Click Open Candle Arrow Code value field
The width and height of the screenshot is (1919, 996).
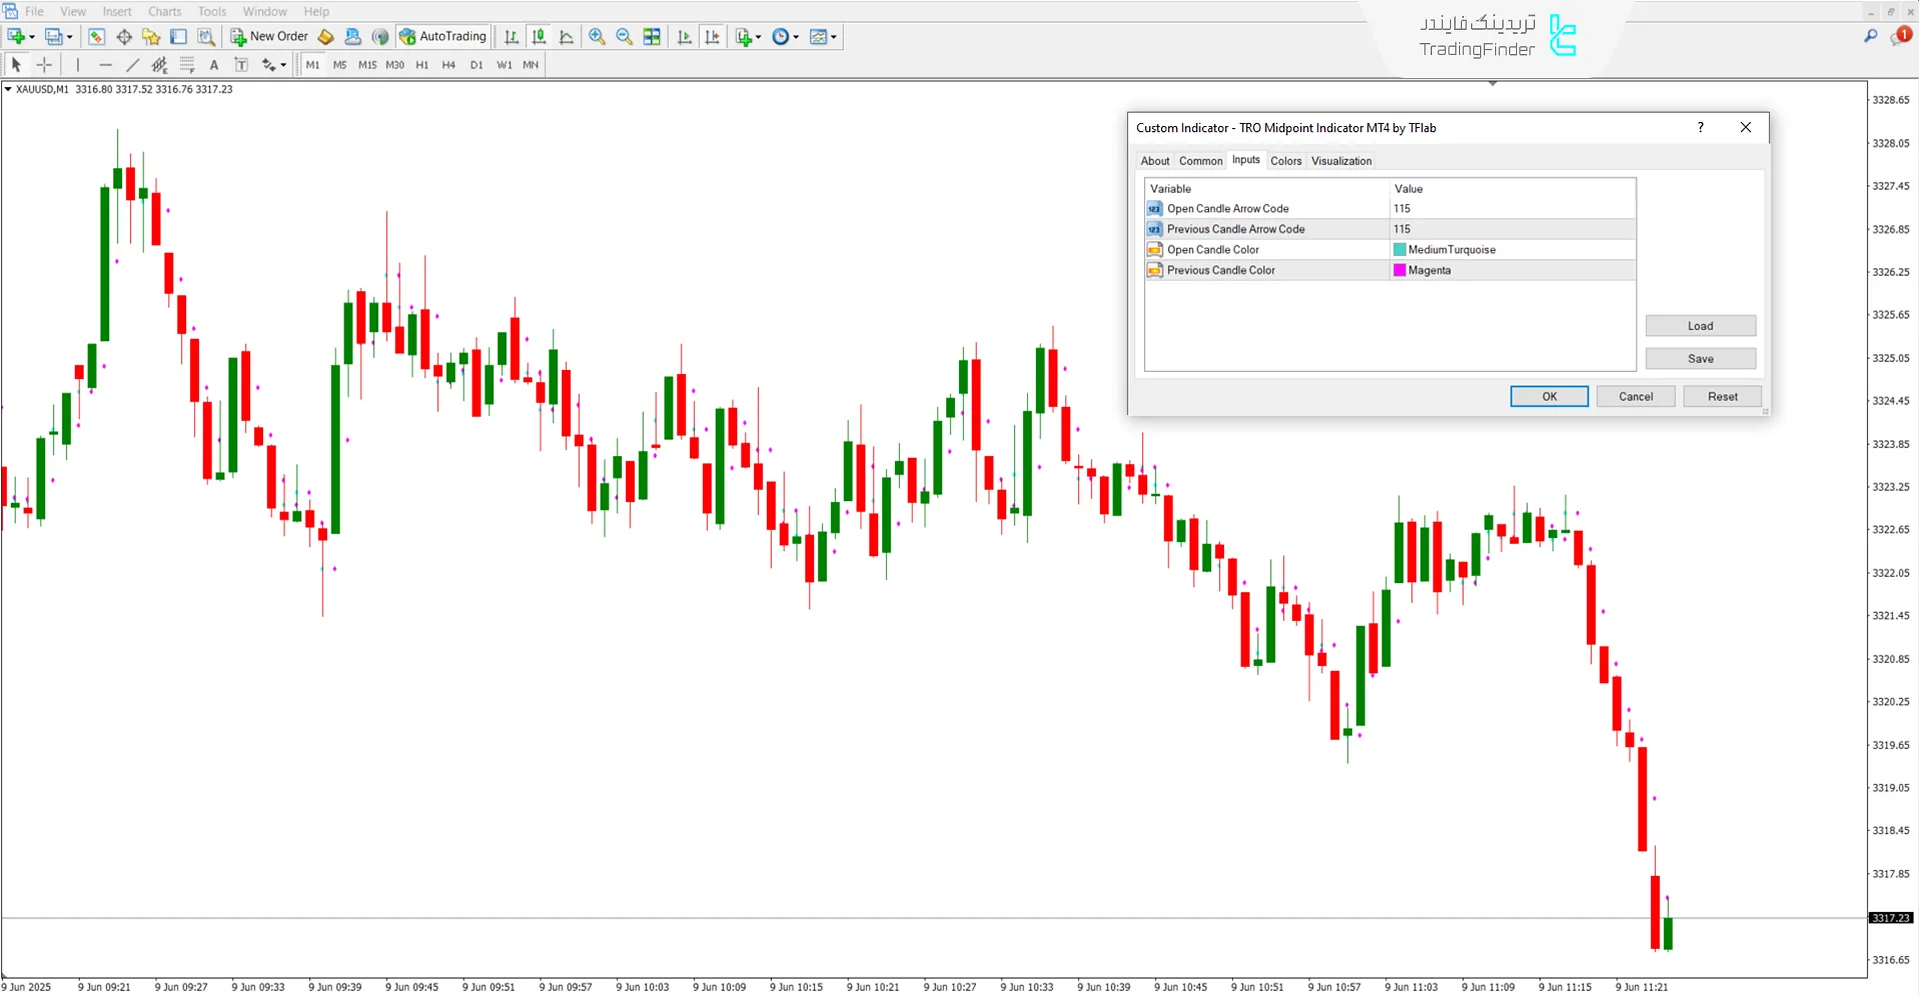1512,209
